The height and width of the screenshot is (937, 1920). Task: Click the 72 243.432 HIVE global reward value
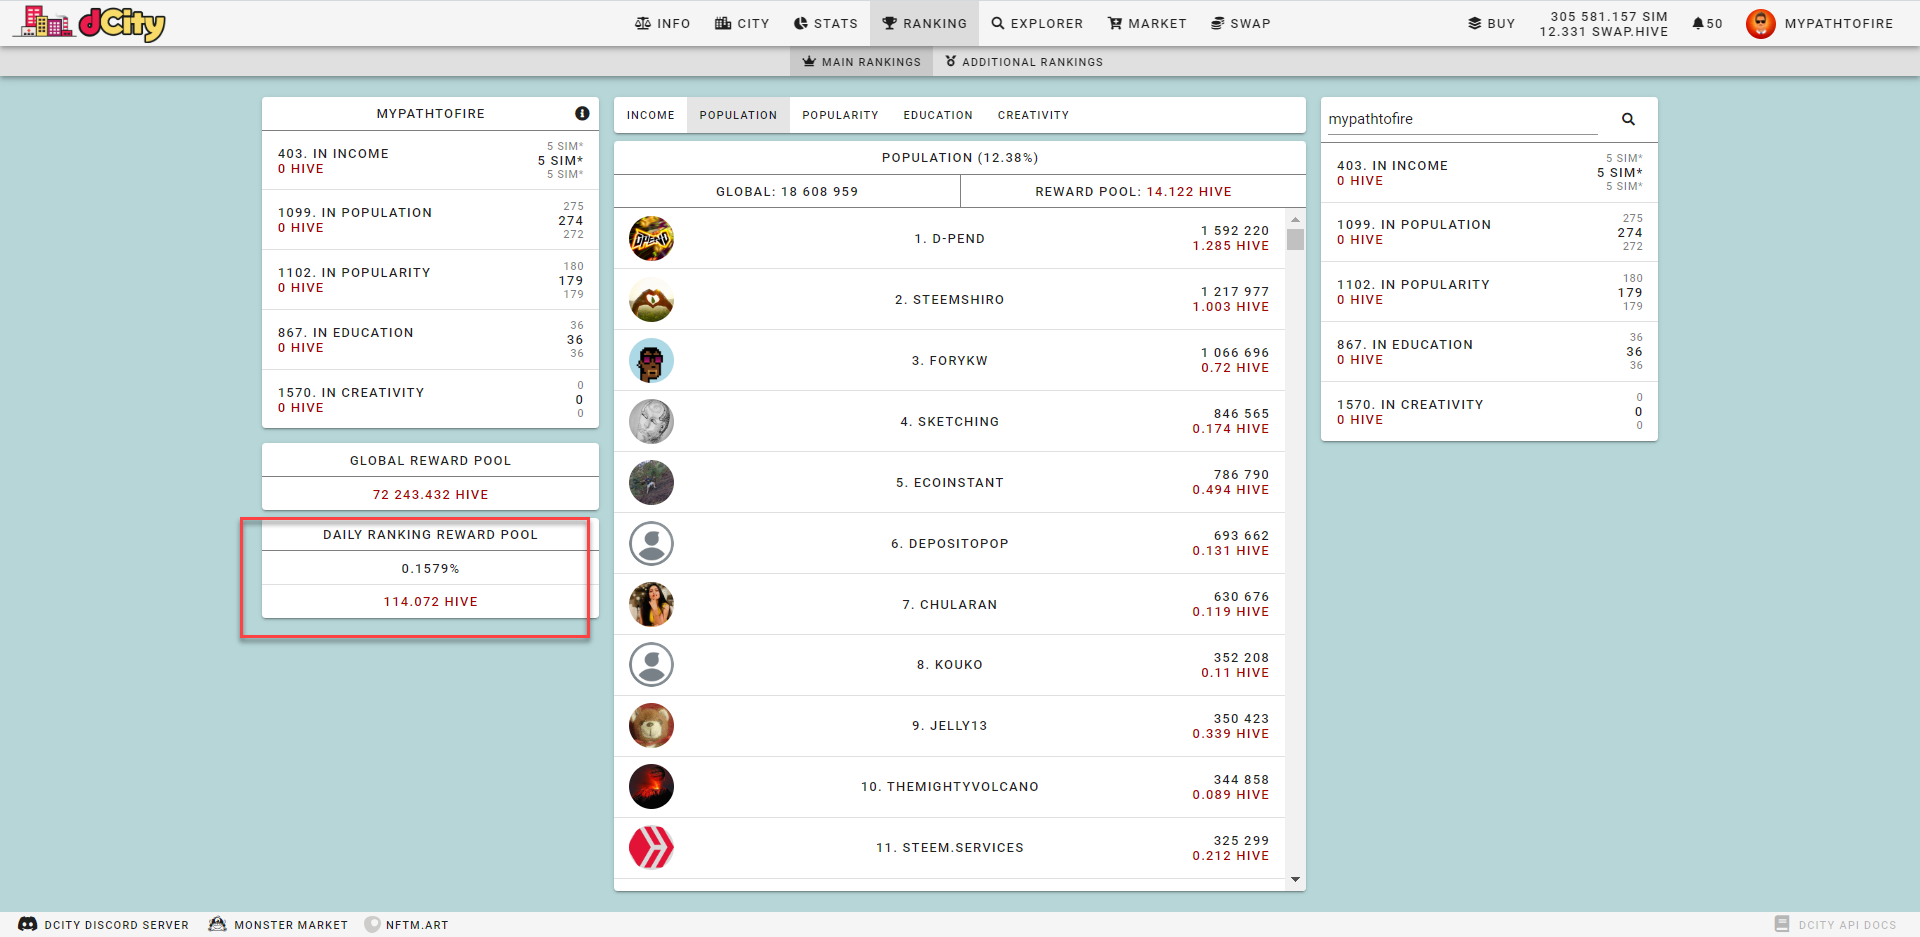[431, 495]
